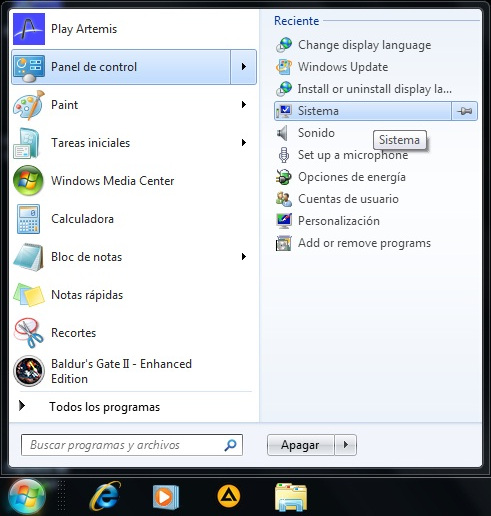The width and height of the screenshot is (491, 516).
Task: Open Windows Media Player from taskbar
Action: point(166,497)
